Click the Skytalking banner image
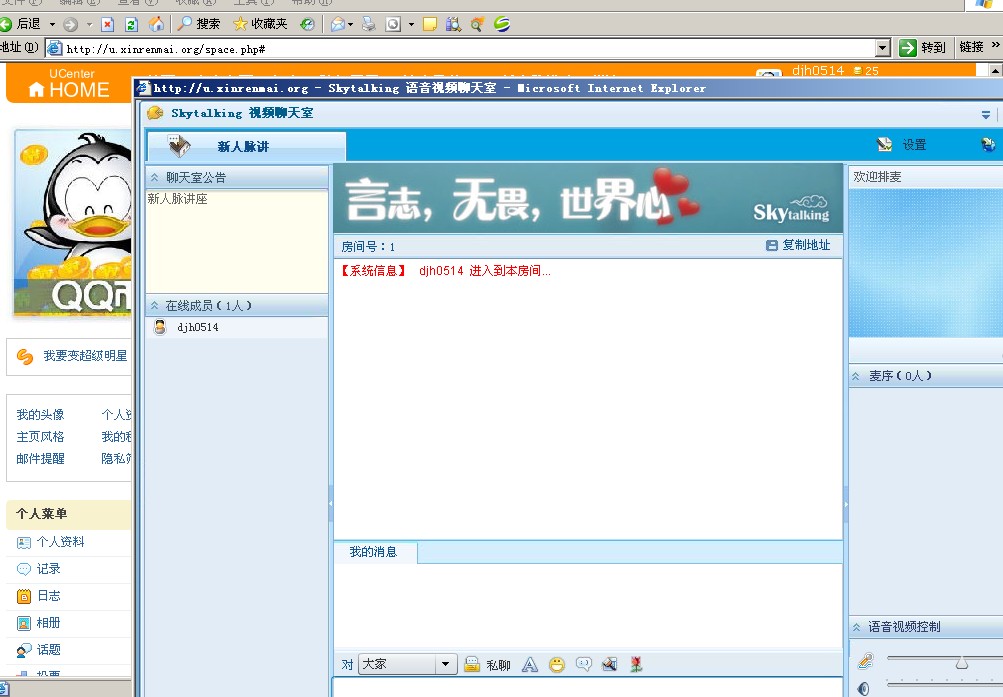 [588, 199]
